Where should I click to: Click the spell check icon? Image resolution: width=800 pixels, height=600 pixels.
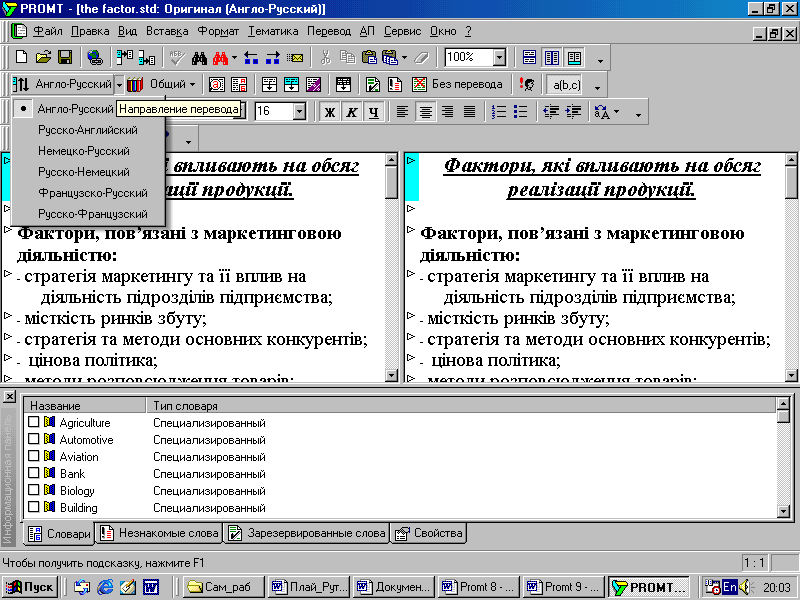(177, 58)
